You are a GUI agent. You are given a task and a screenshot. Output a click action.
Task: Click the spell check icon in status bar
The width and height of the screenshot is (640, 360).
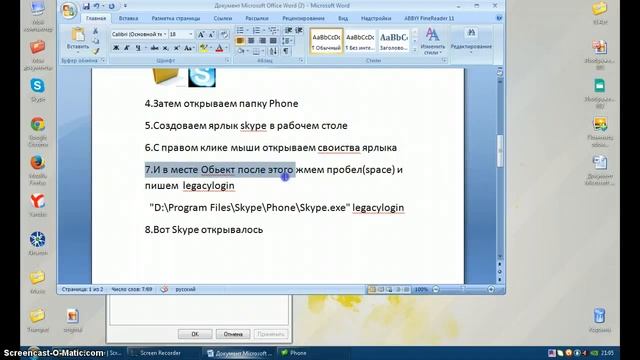click(164, 289)
